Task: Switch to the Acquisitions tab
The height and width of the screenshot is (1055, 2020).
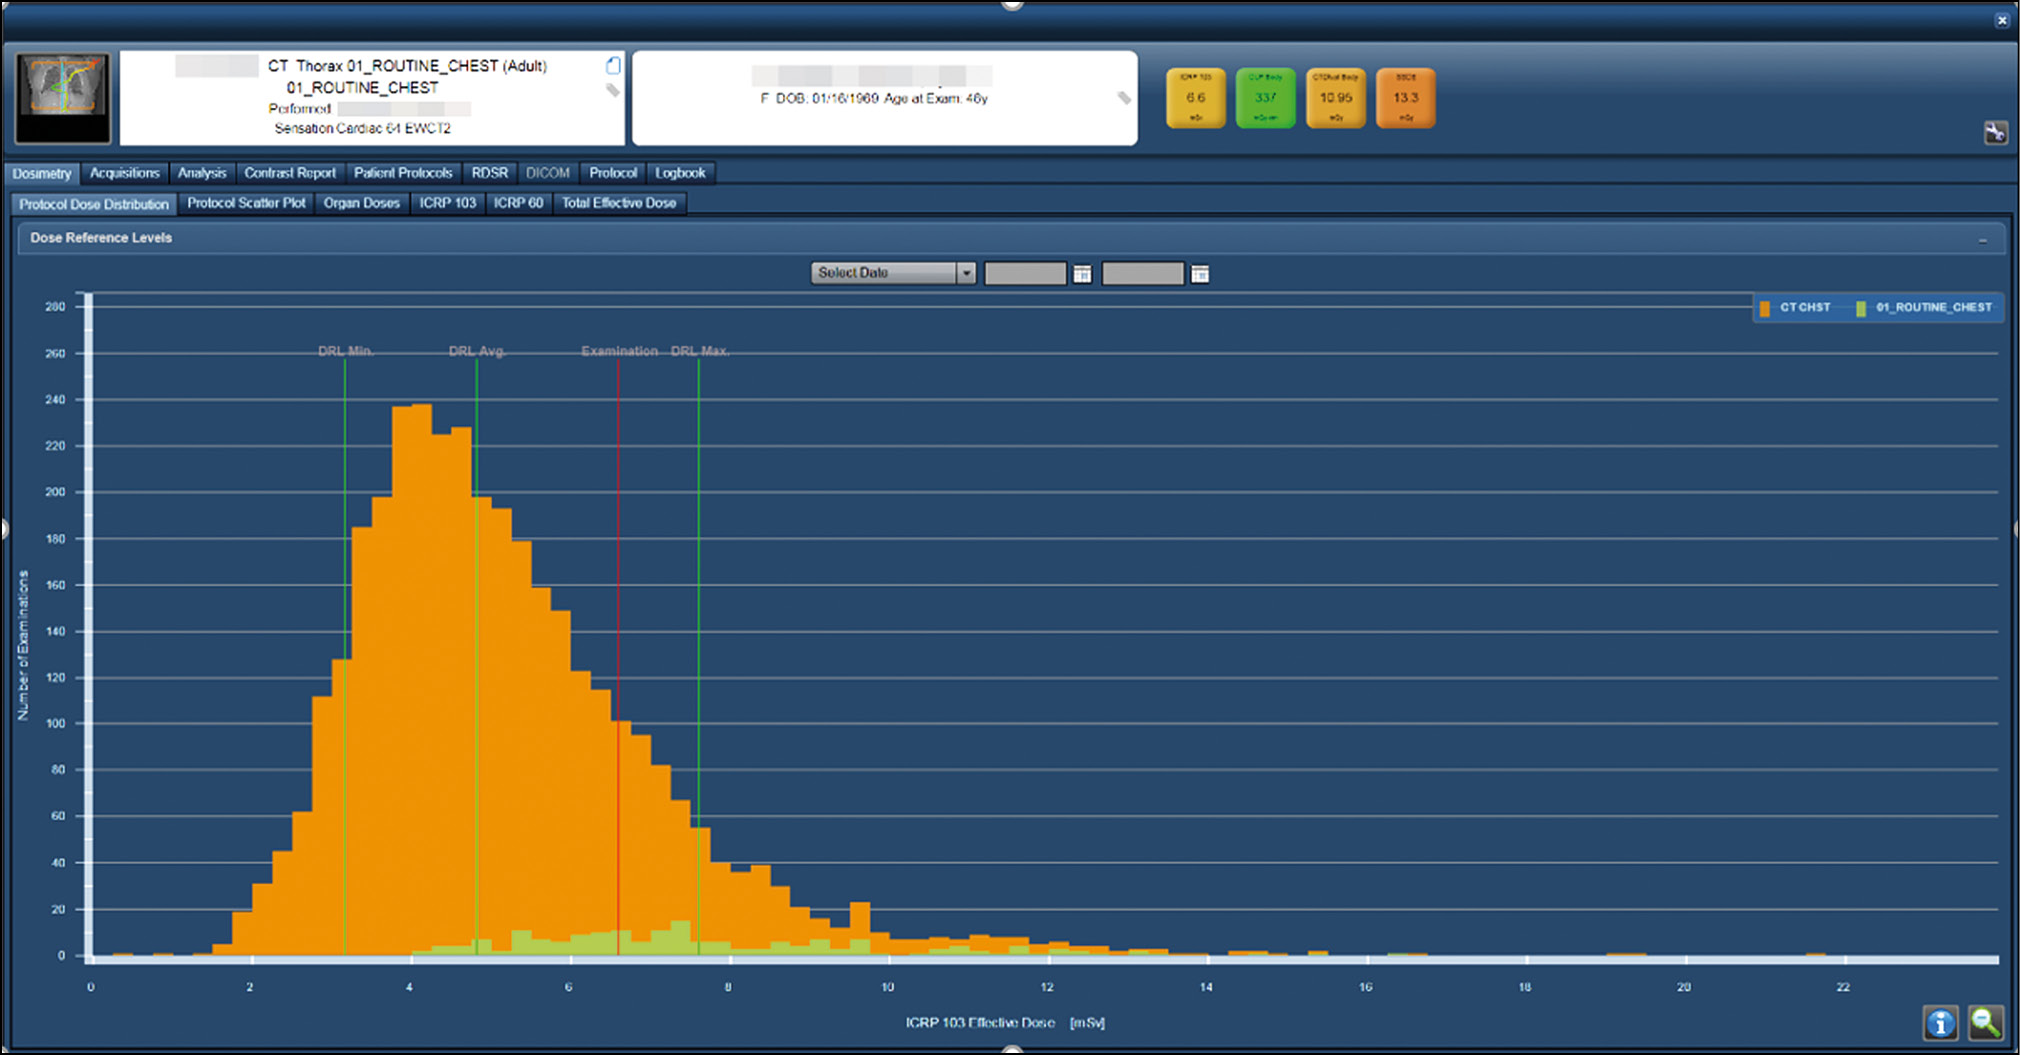Action: 125,173
